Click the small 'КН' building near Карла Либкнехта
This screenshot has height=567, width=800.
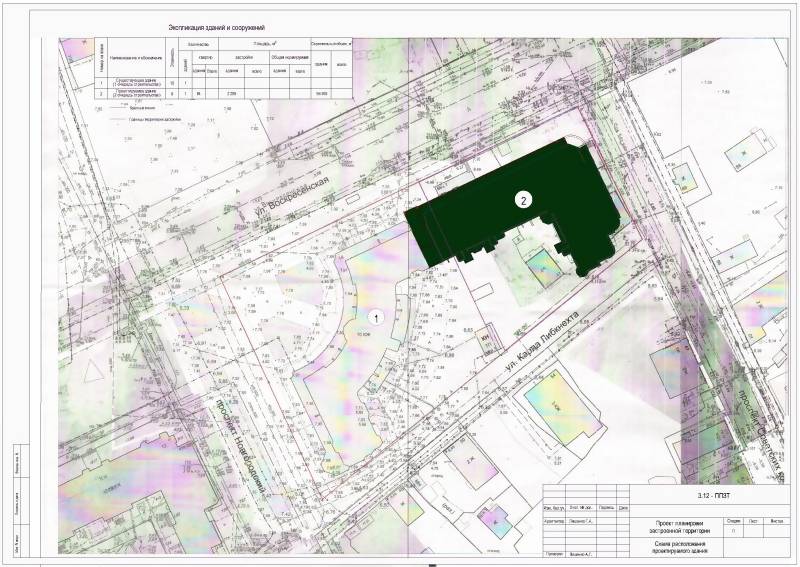(485, 340)
